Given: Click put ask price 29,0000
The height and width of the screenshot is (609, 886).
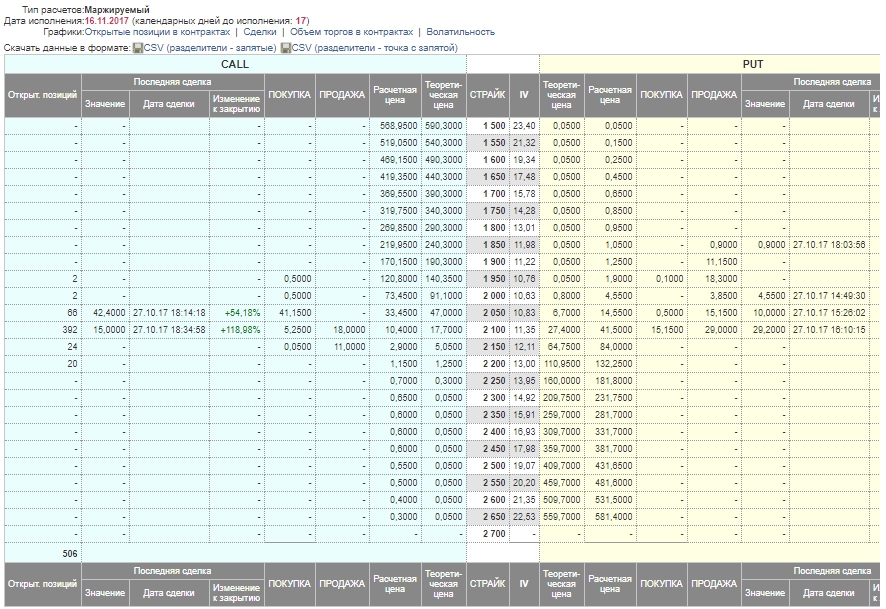Looking at the screenshot, I should coord(721,329).
